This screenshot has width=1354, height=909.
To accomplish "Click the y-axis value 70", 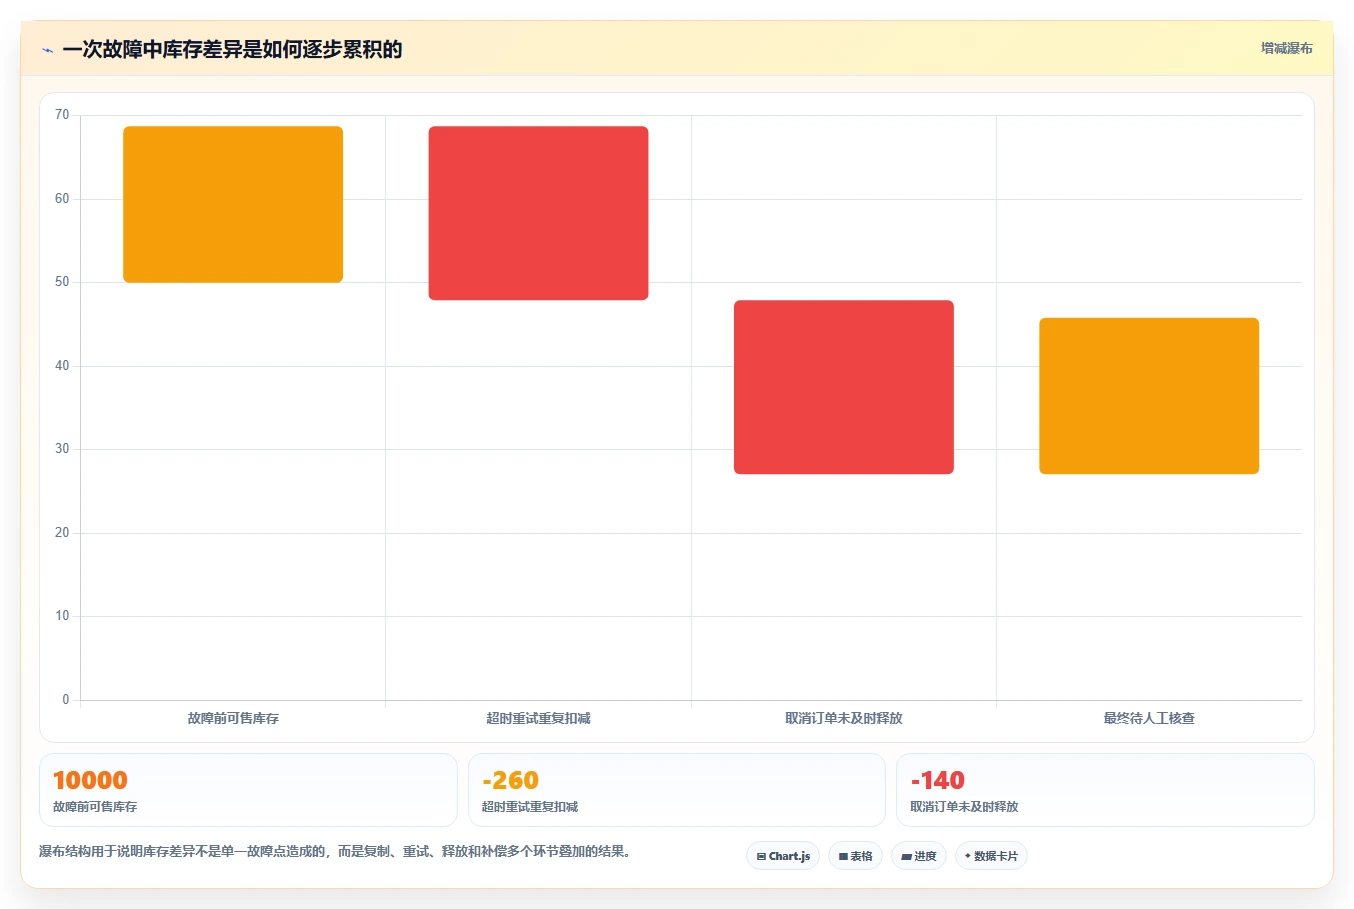I will pos(62,115).
